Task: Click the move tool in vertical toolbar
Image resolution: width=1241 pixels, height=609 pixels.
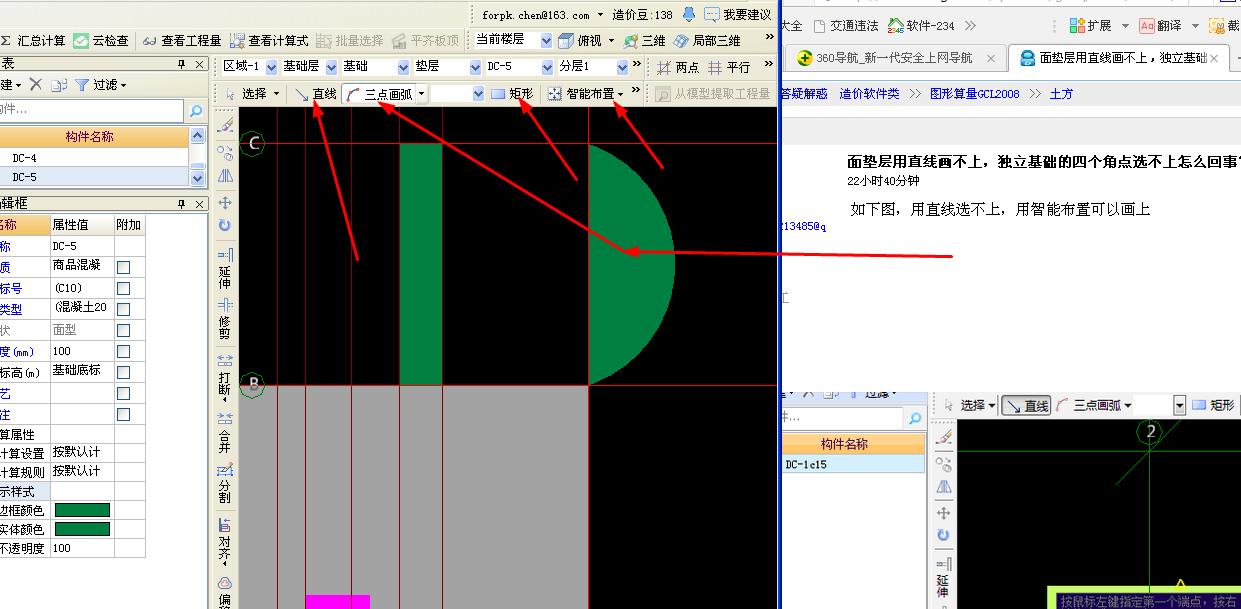Action: 225,203
